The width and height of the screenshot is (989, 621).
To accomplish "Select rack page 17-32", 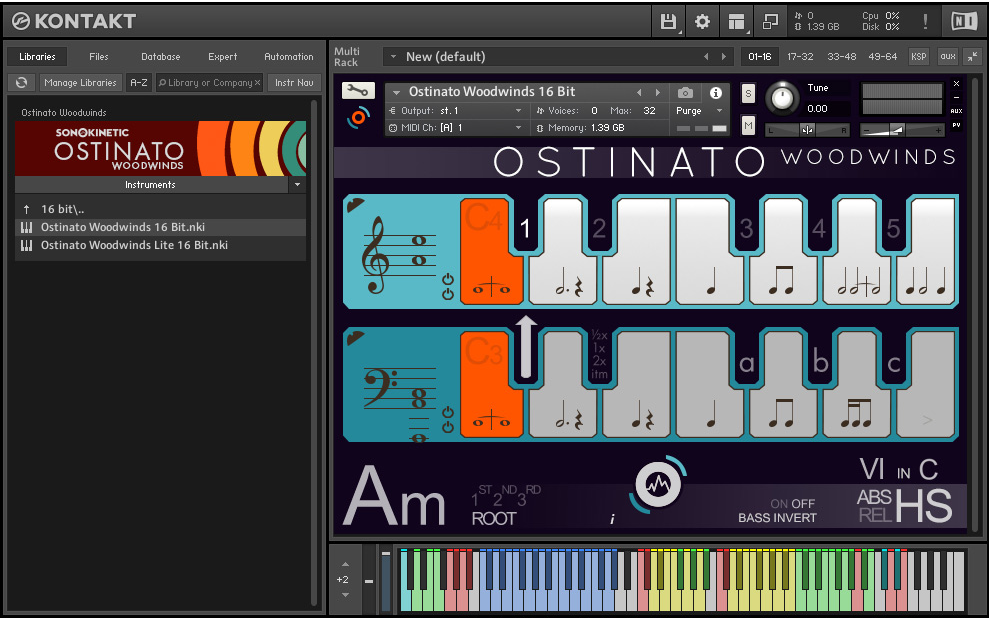I will click(x=800, y=57).
